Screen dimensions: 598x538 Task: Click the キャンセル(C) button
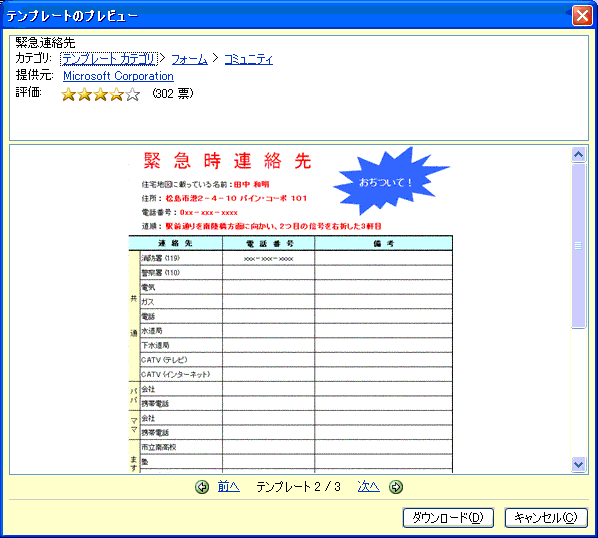[546, 517]
